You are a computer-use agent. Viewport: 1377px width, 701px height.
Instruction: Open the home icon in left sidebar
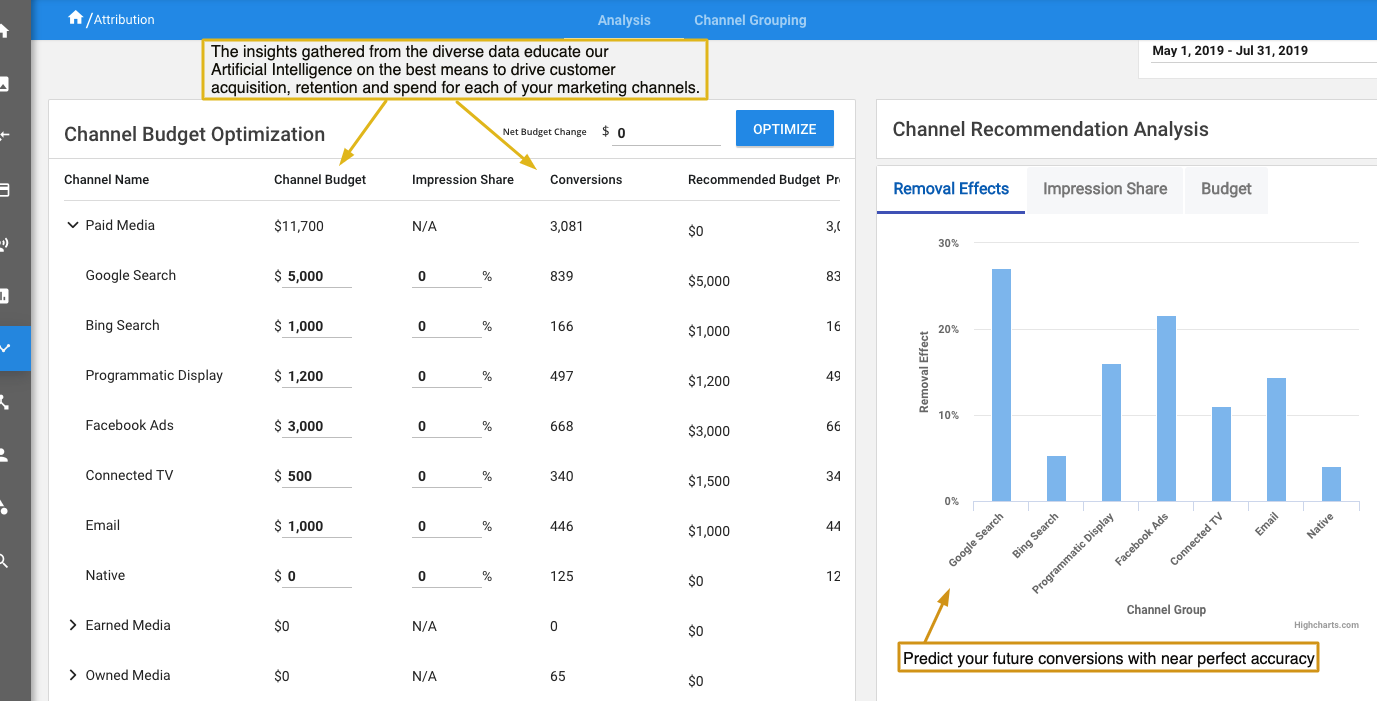click(x=5, y=31)
